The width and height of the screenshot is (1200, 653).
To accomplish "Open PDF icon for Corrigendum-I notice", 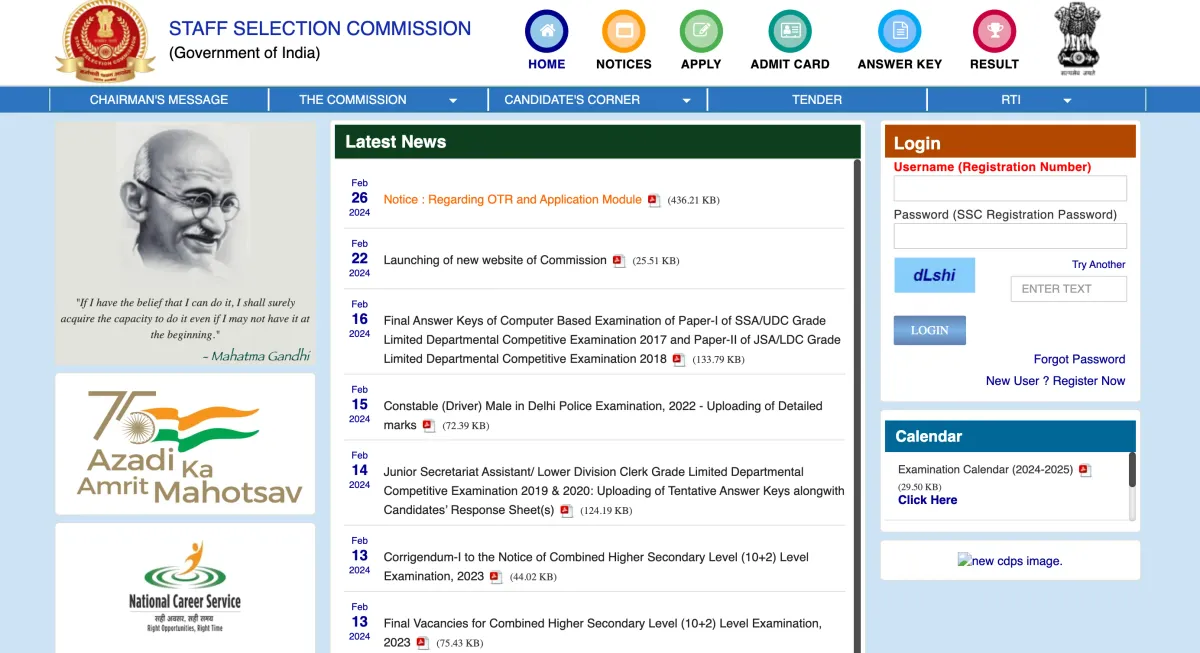I will pyautogui.click(x=496, y=577).
